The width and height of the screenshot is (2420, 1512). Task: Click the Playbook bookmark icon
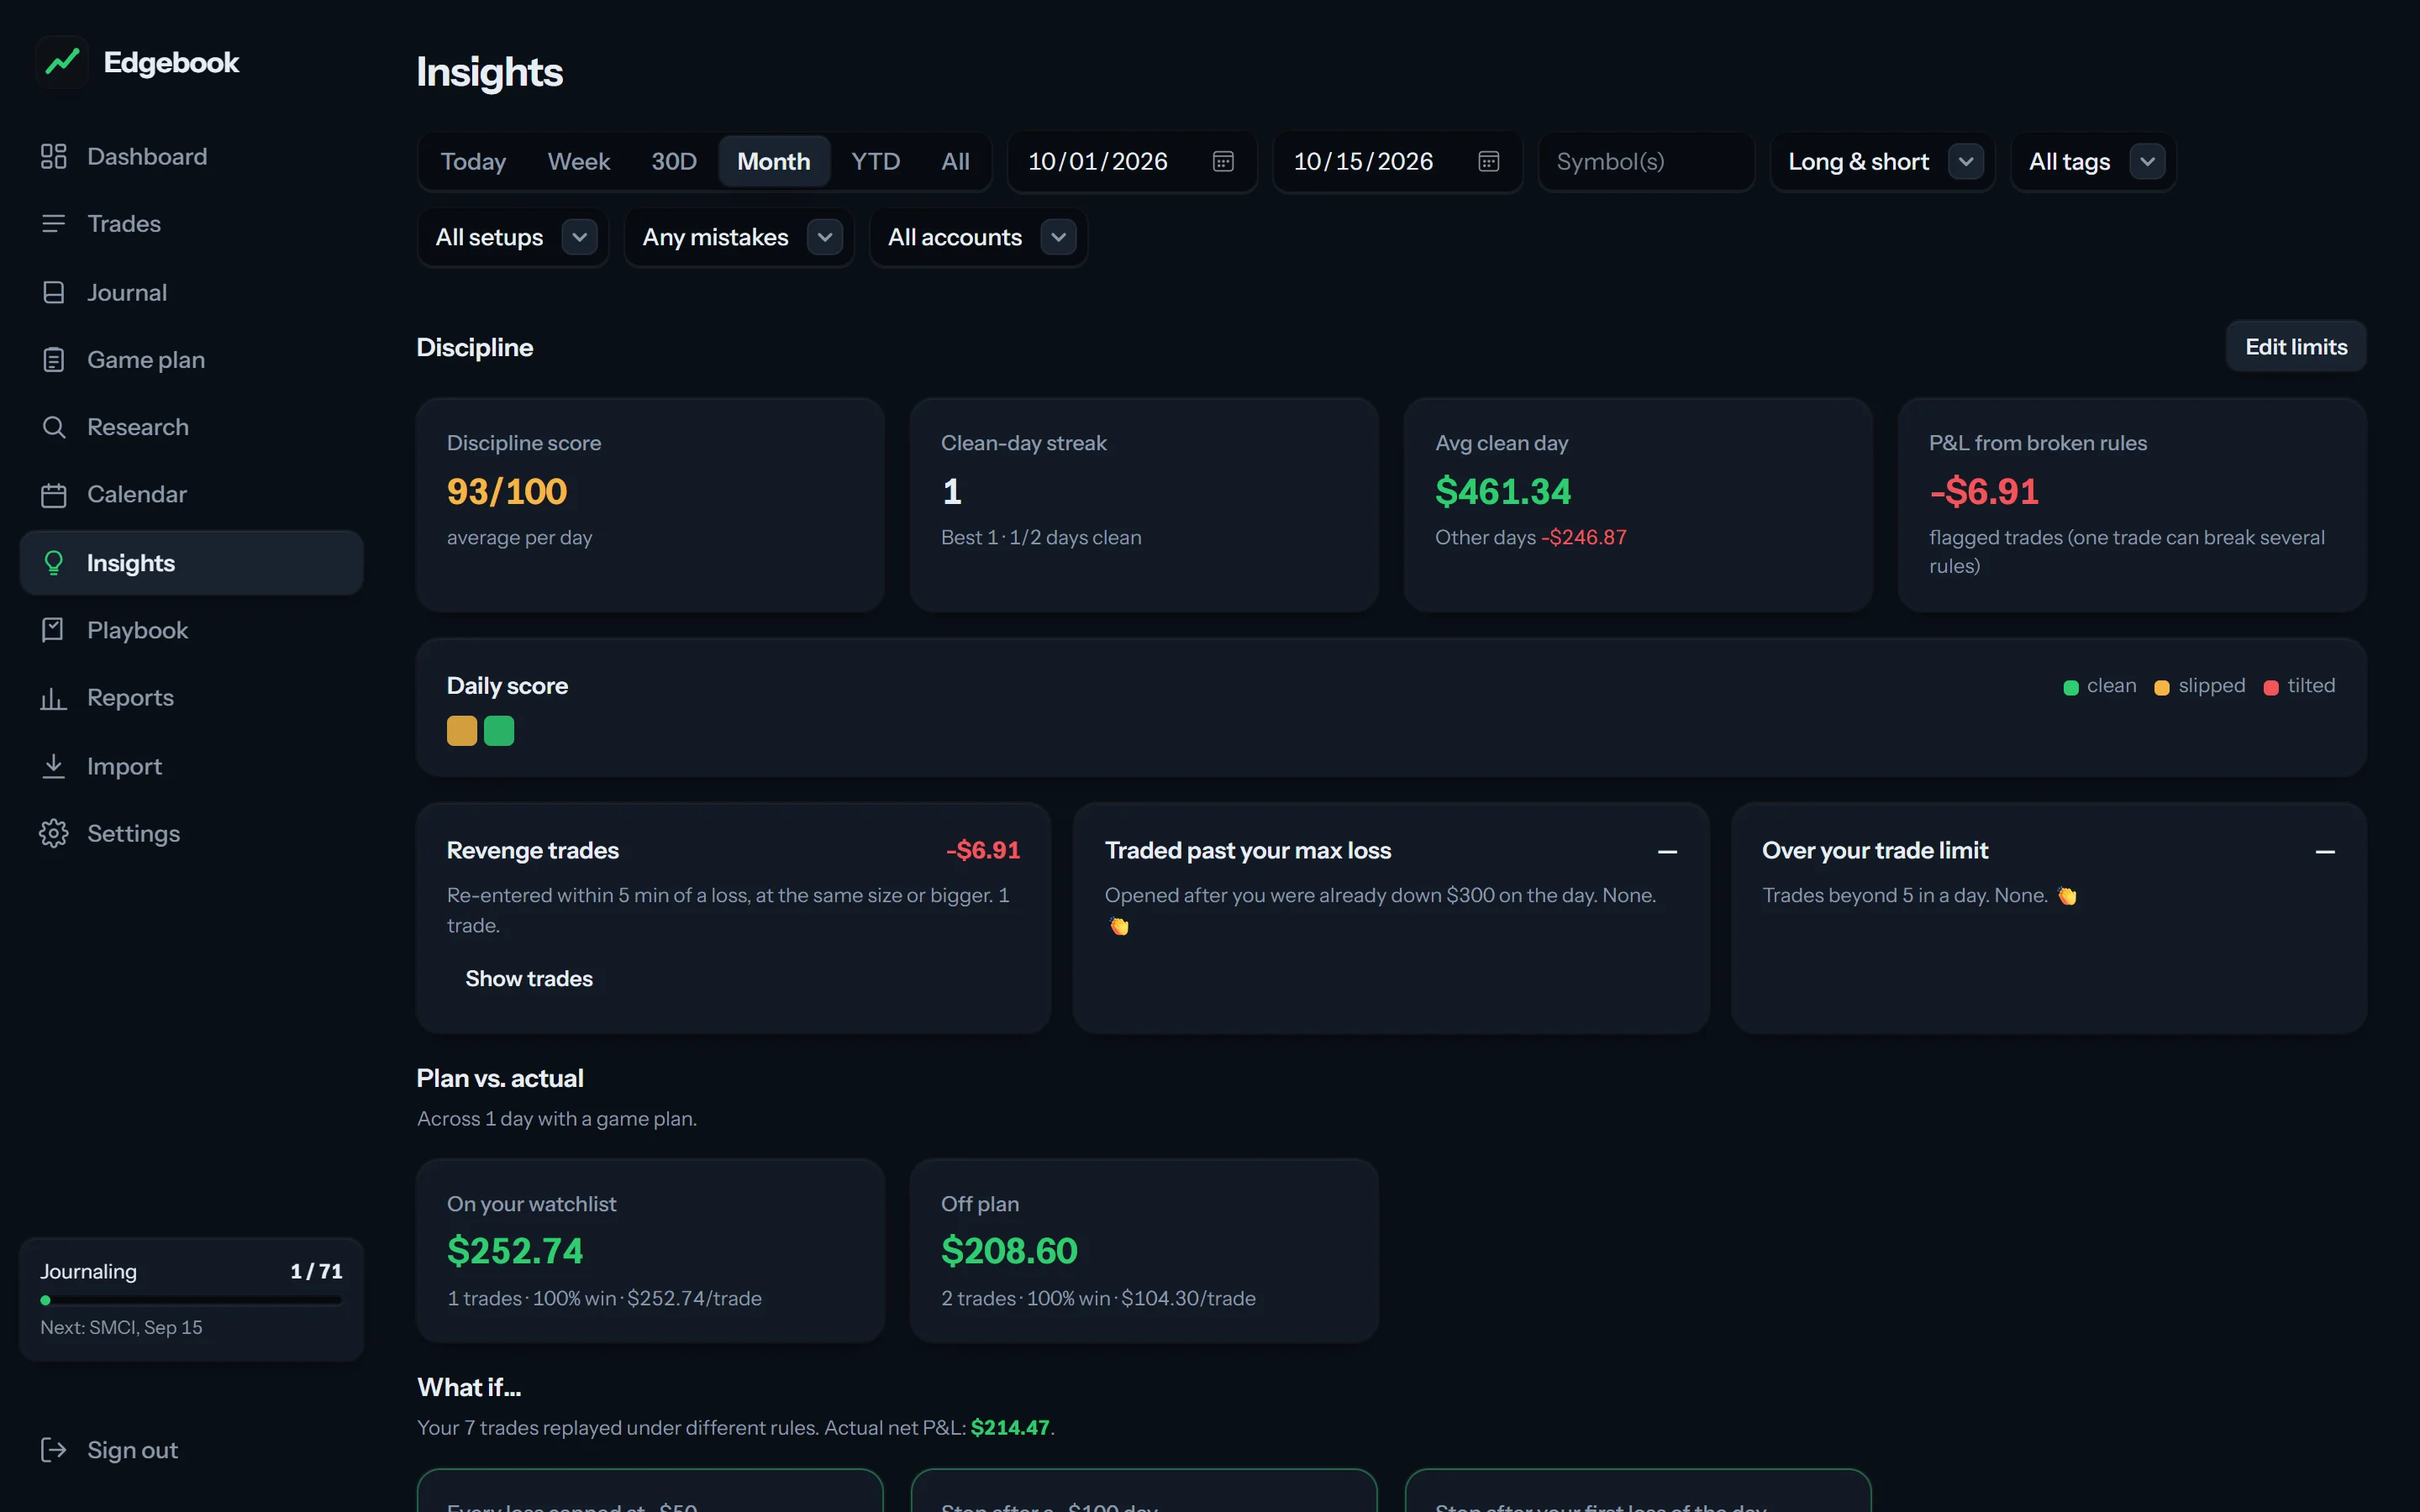pyautogui.click(x=53, y=630)
